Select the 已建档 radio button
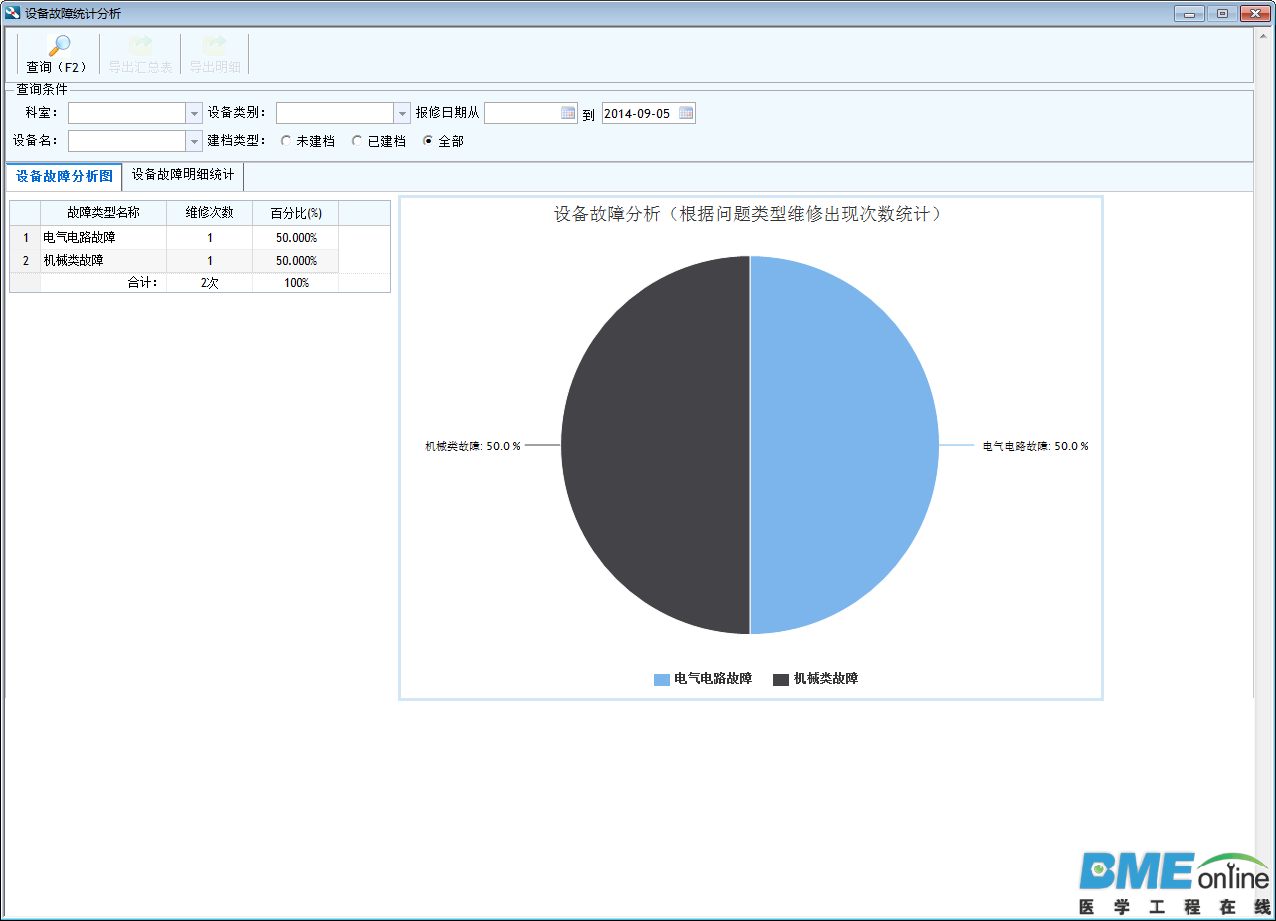This screenshot has height=921, width=1276. (x=357, y=141)
